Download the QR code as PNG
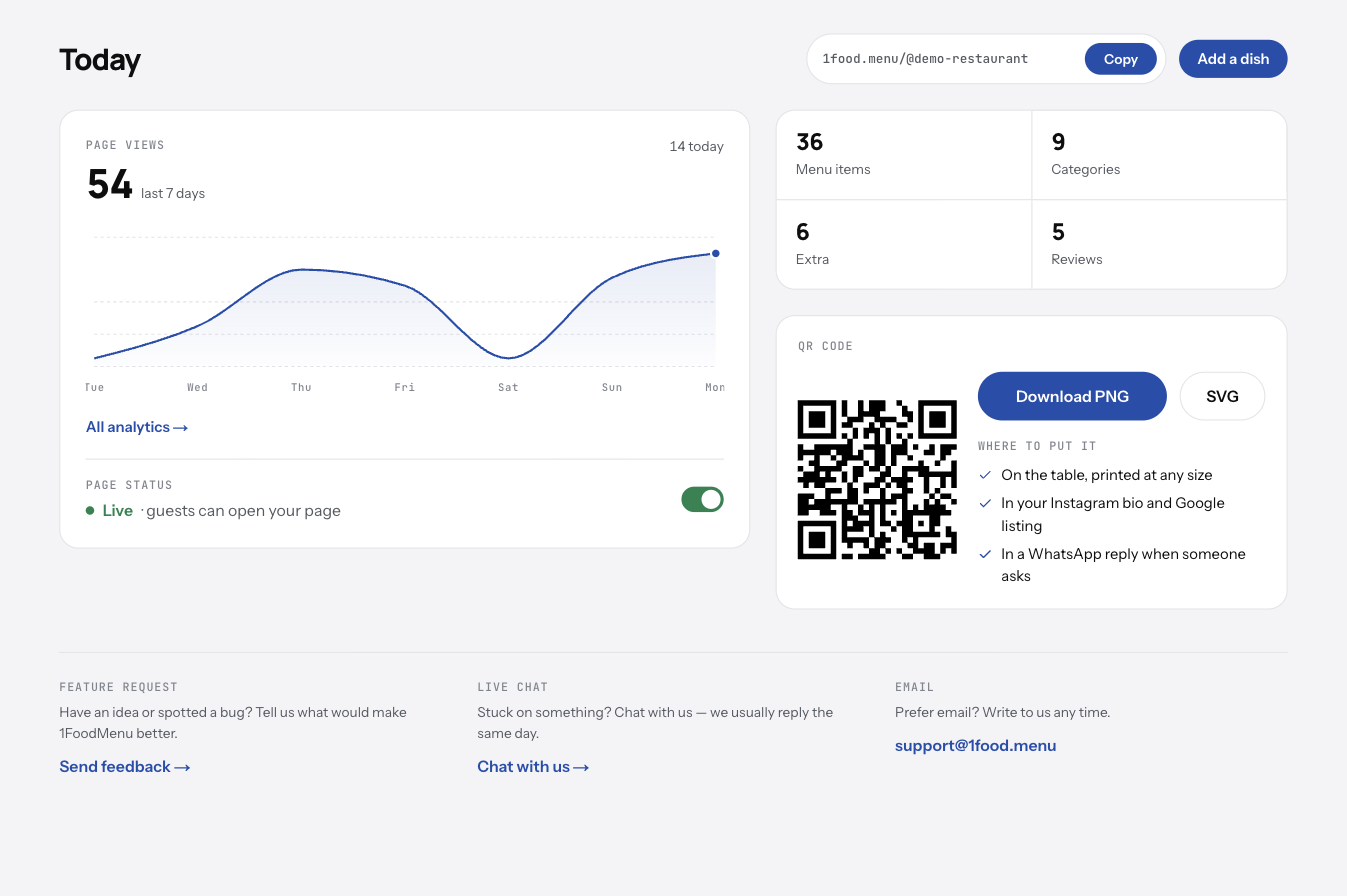Viewport: 1347px width, 896px height. (1072, 396)
